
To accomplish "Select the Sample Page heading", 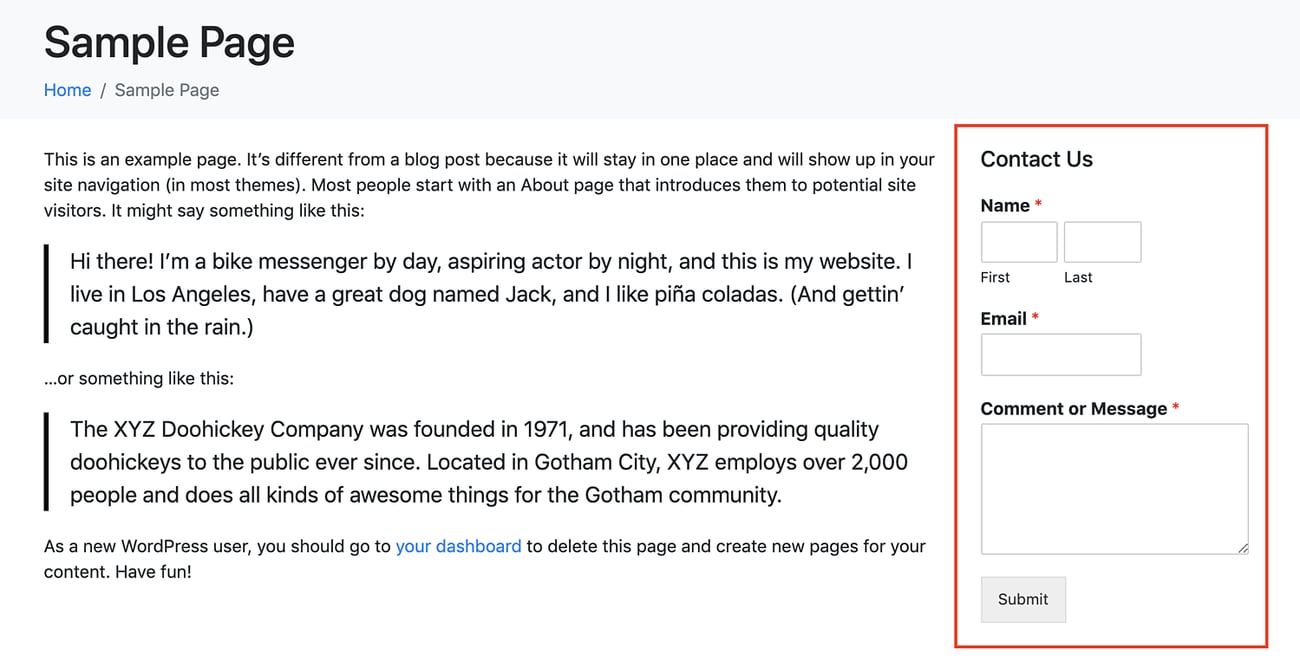I will (x=169, y=42).
